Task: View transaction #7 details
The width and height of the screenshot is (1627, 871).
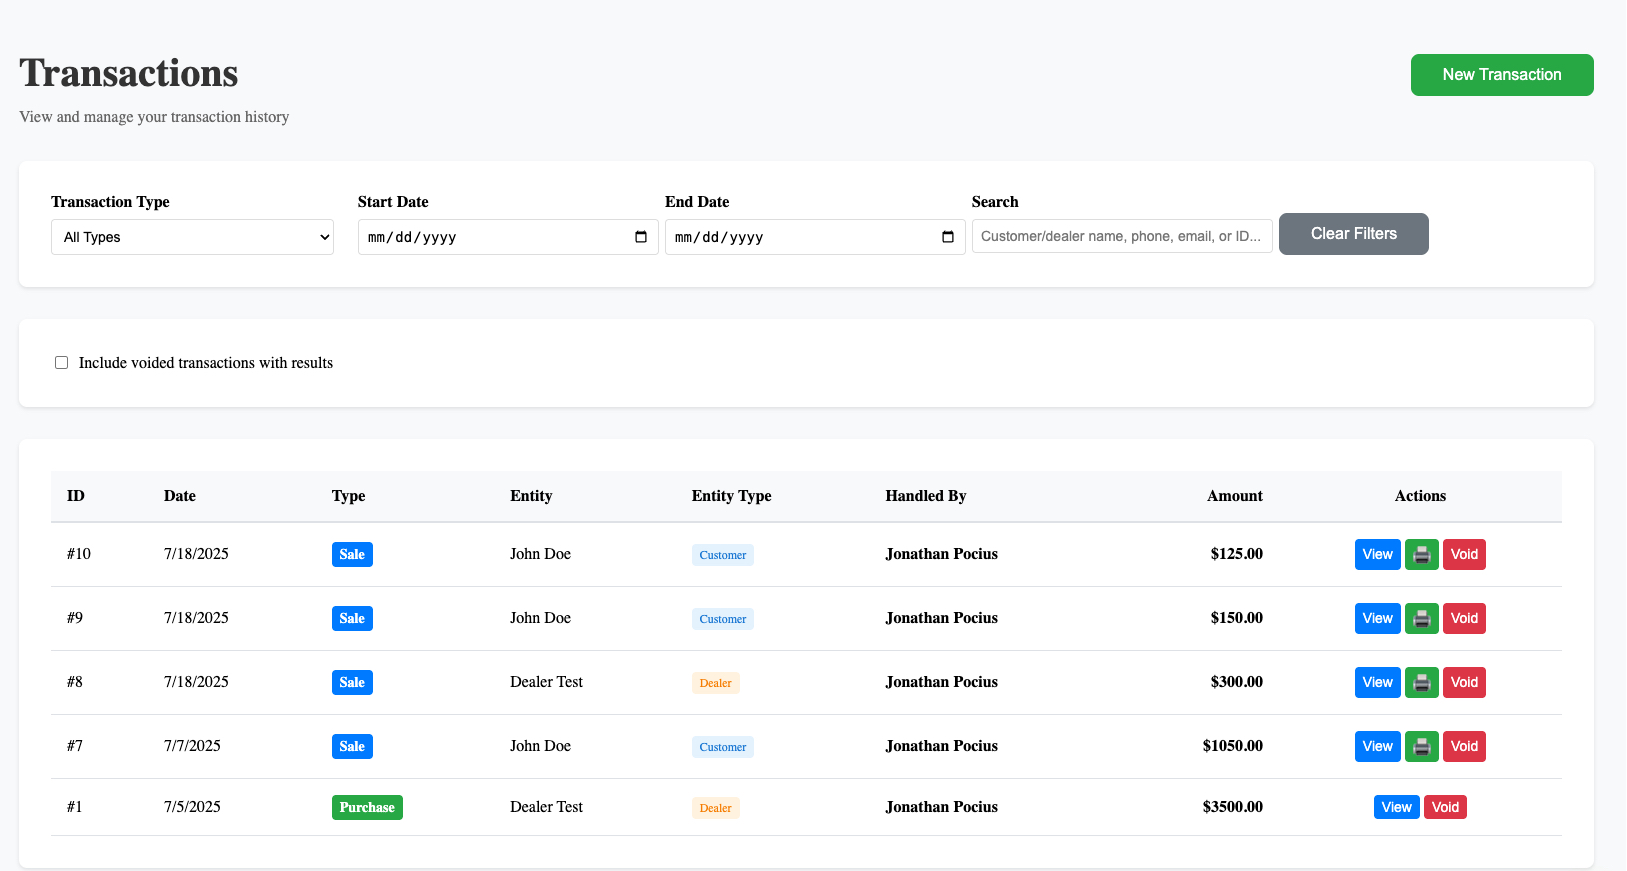Action: (x=1377, y=746)
